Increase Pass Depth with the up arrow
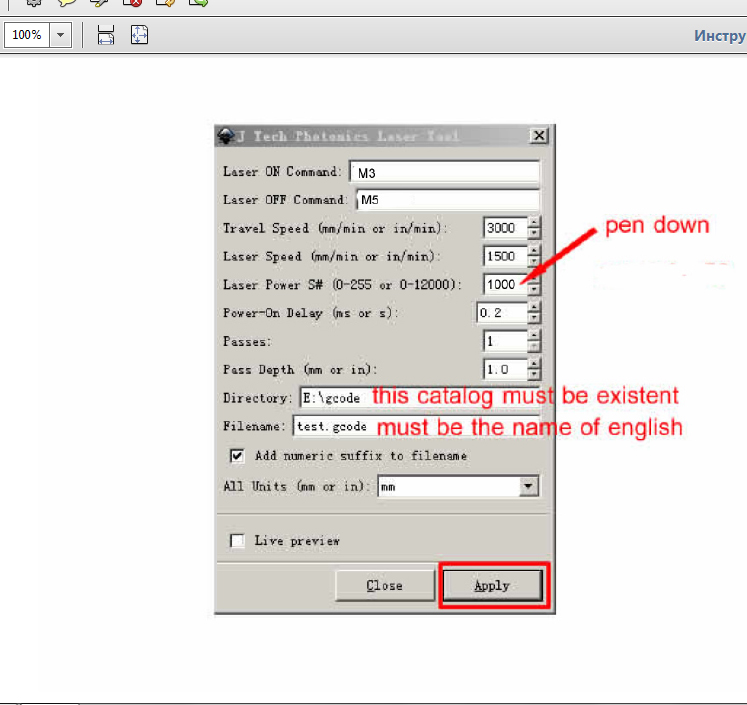 [534, 364]
